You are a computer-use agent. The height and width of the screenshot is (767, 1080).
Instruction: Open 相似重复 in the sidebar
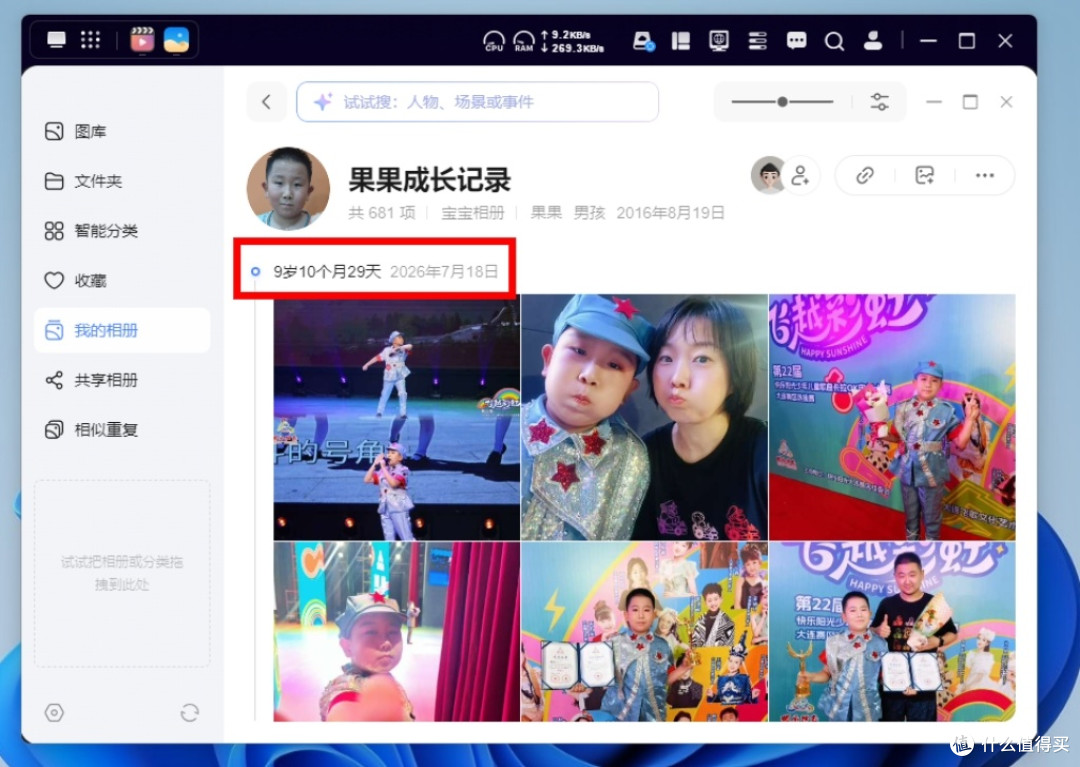(121, 430)
